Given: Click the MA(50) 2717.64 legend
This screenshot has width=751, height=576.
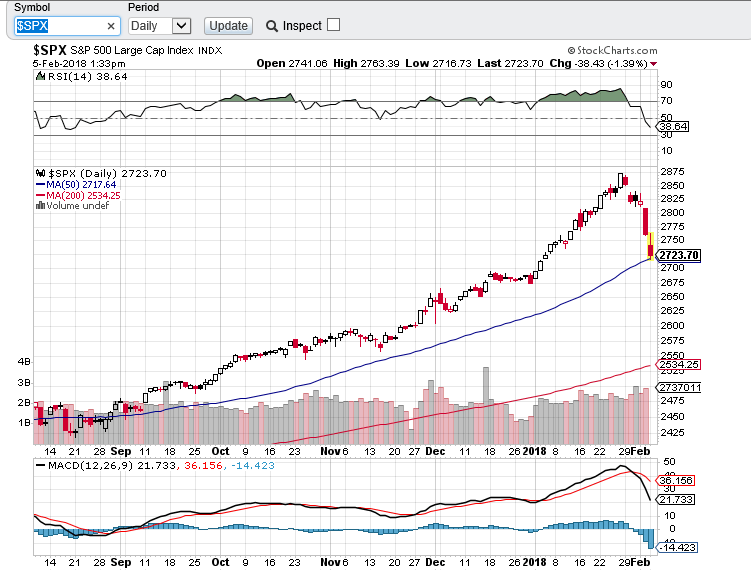Looking at the screenshot, I should click(76, 184).
